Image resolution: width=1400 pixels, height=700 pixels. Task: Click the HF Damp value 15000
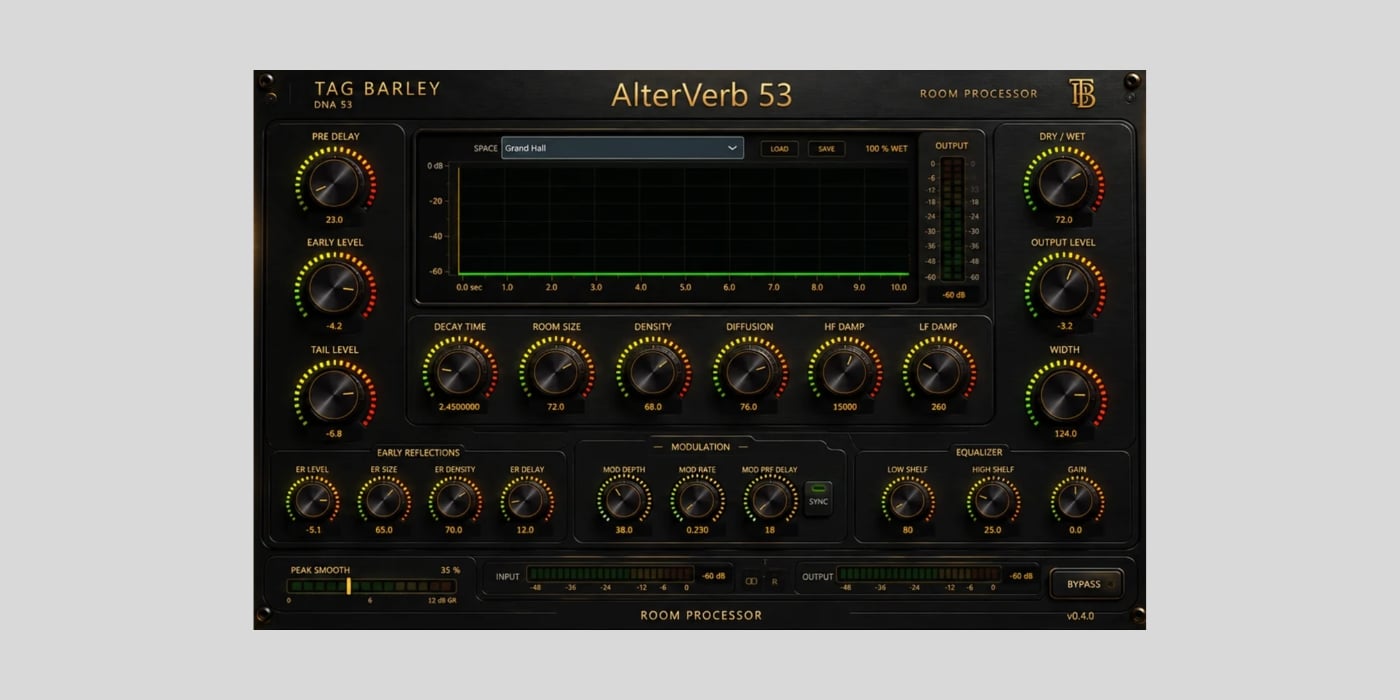[845, 407]
